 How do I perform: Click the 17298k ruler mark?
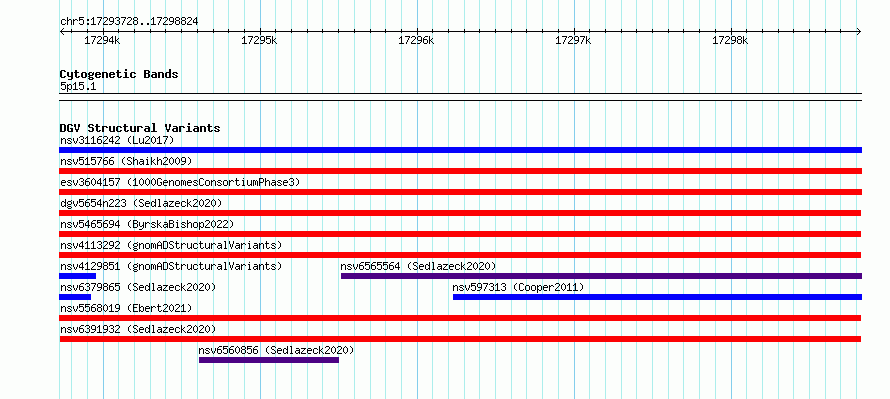click(731, 40)
